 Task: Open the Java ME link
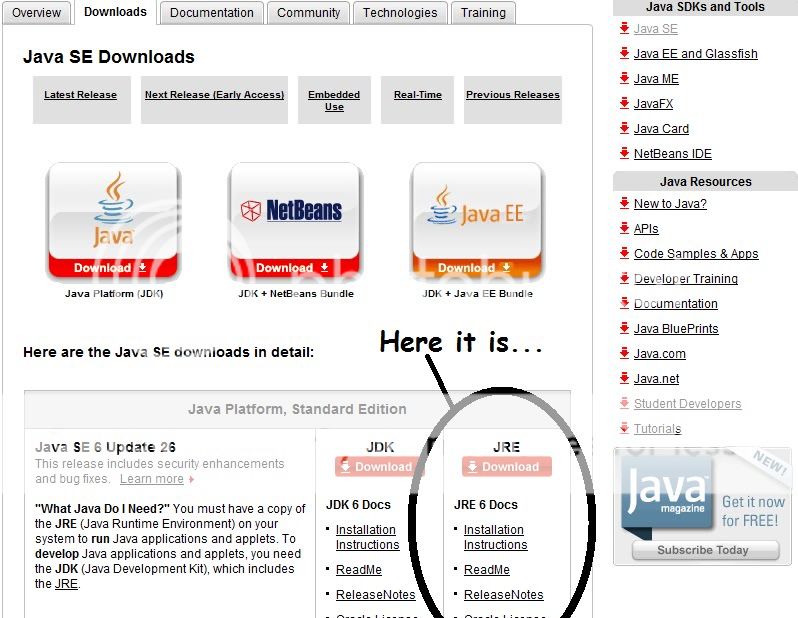pyautogui.click(x=656, y=79)
